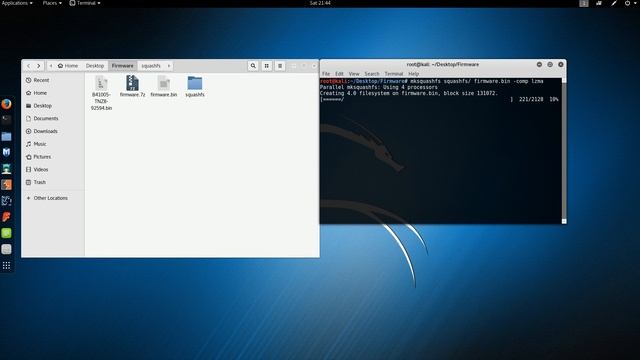Image resolution: width=640 pixels, height=360 pixels.
Task: Open the green dock application icon
Action: coord(6,233)
